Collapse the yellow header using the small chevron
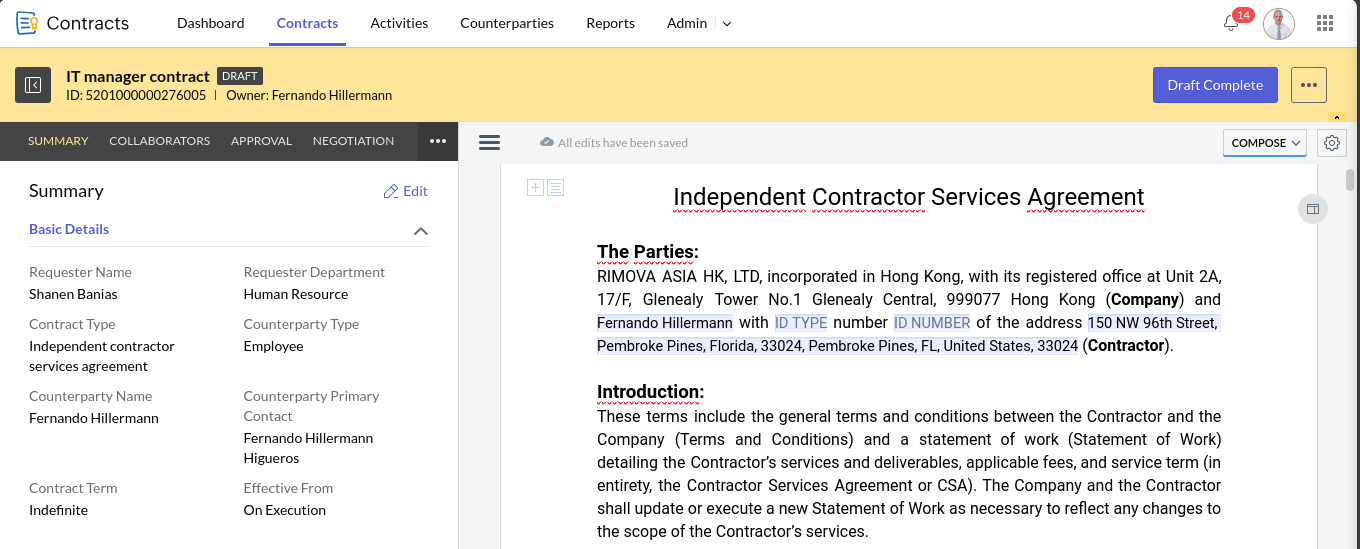 [x=1338, y=117]
